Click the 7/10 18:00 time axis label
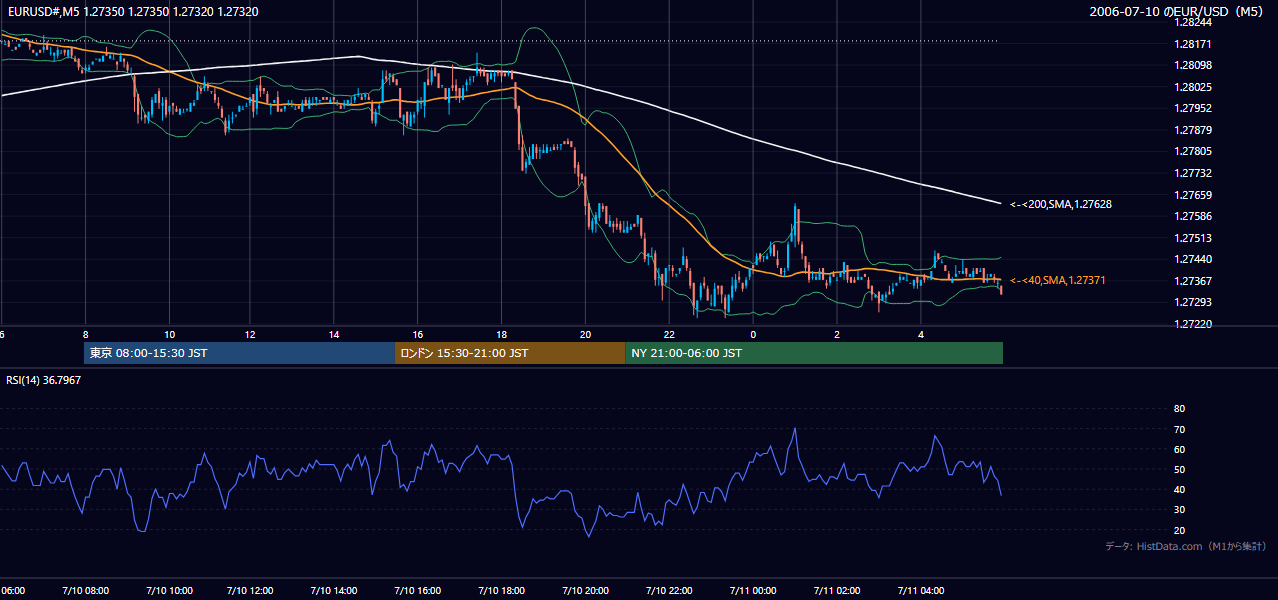Viewport: 1278px width, 600px height. click(502, 591)
